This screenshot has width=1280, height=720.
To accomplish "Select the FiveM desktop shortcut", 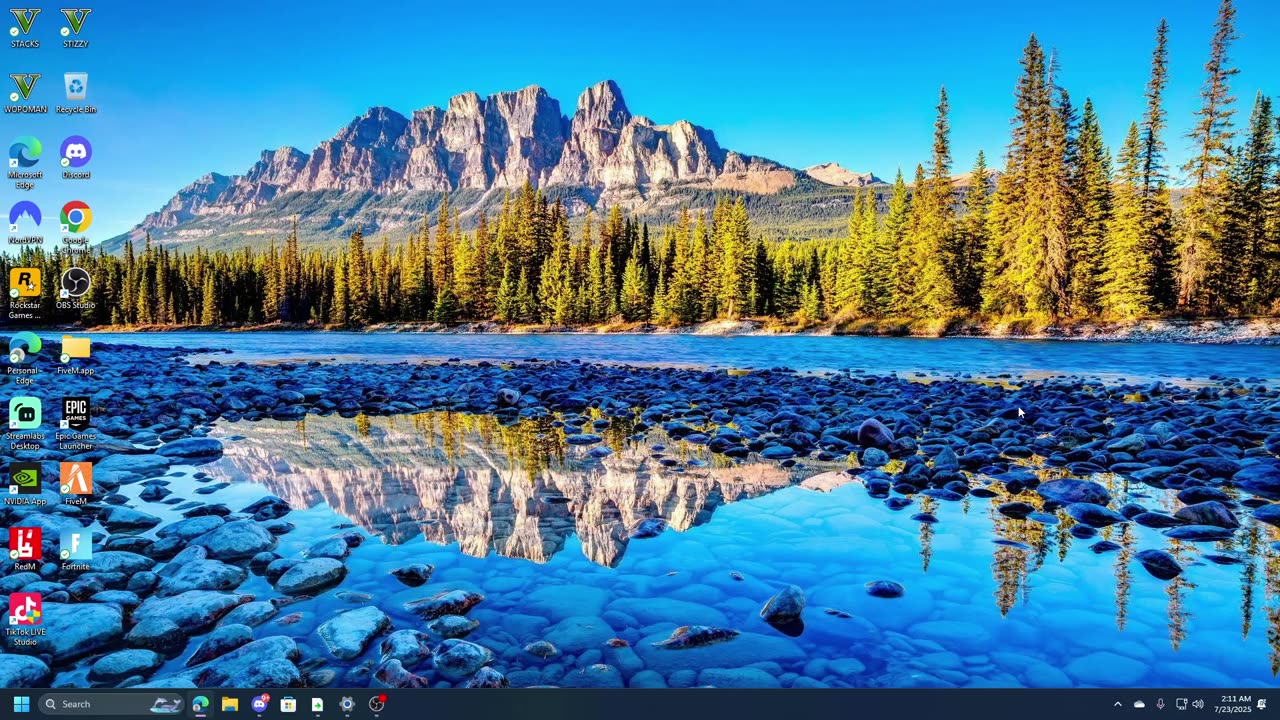I will pyautogui.click(x=75, y=484).
